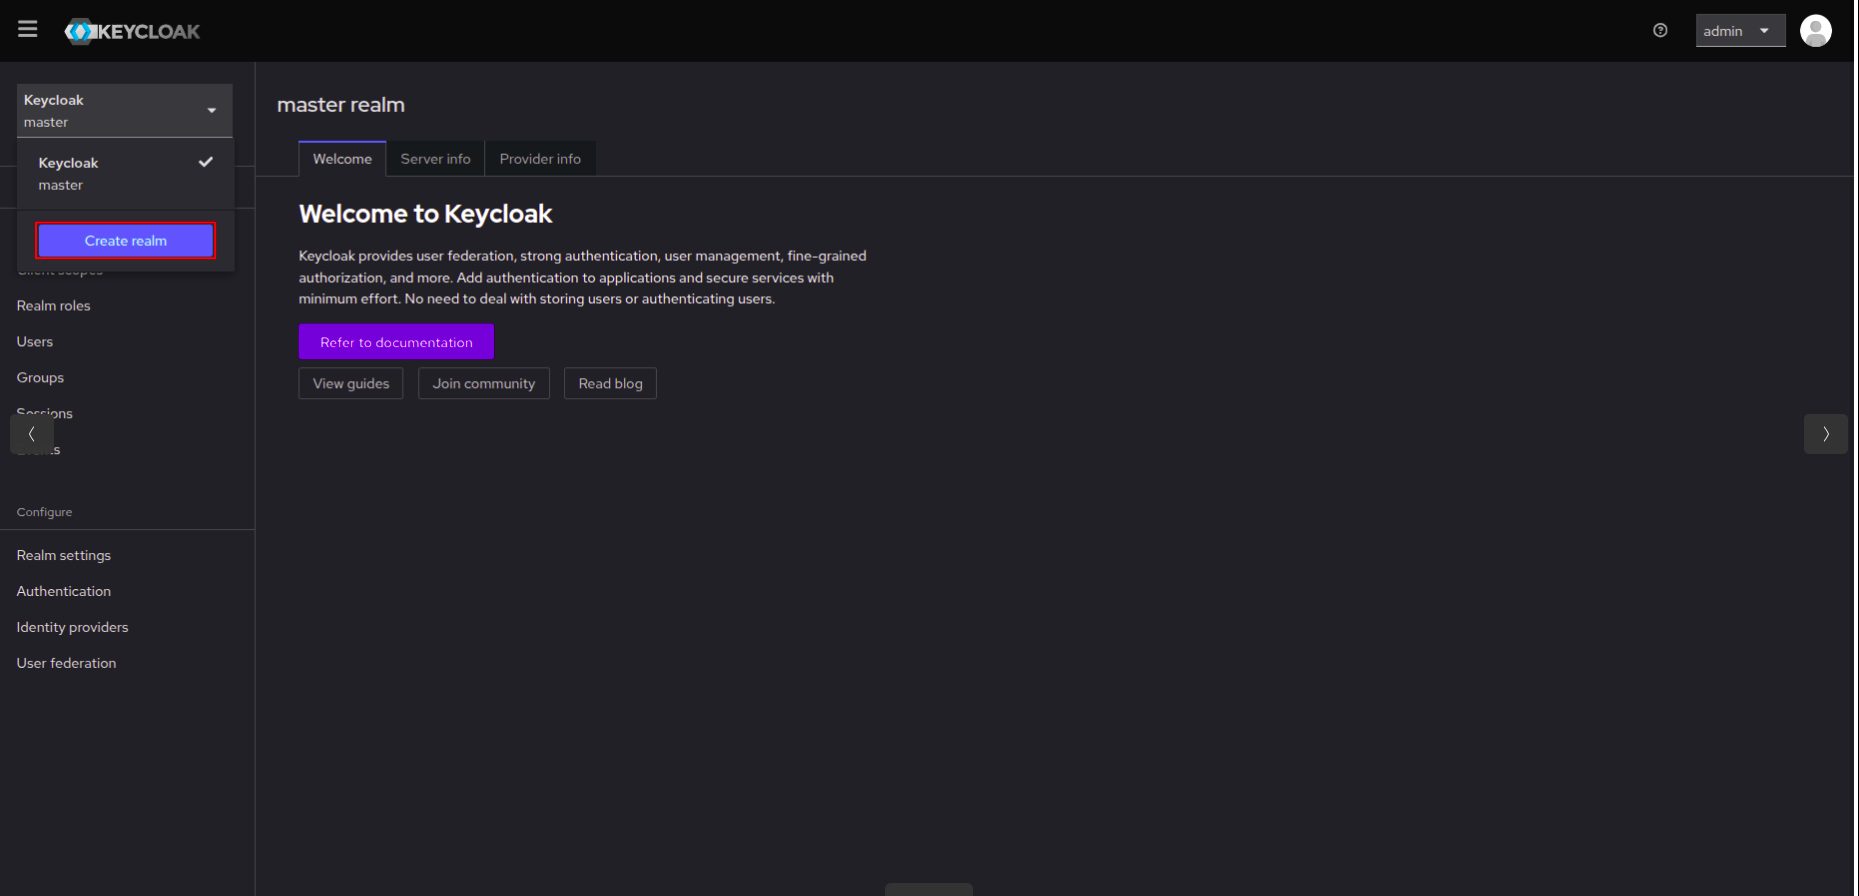Image resolution: width=1859 pixels, height=896 pixels.
Task: Click Refer to documentation button
Action: tap(396, 342)
